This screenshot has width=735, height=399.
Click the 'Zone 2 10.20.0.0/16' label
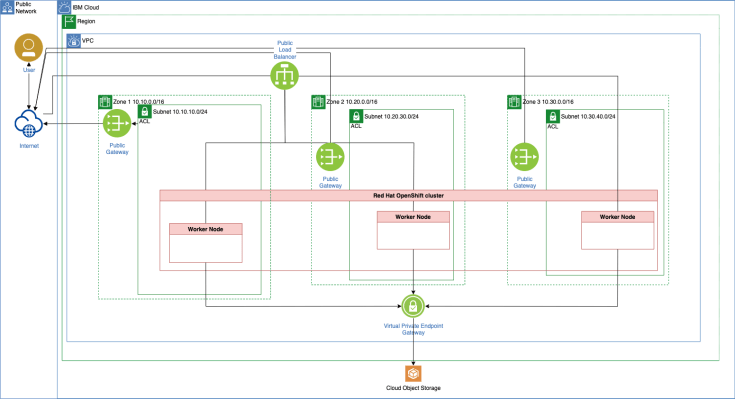click(352, 102)
